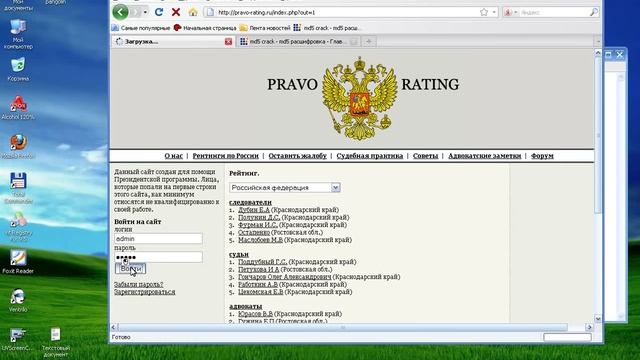This screenshot has height=360, width=640.
Task: Open Судебная практика menu link
Action: 369,156
